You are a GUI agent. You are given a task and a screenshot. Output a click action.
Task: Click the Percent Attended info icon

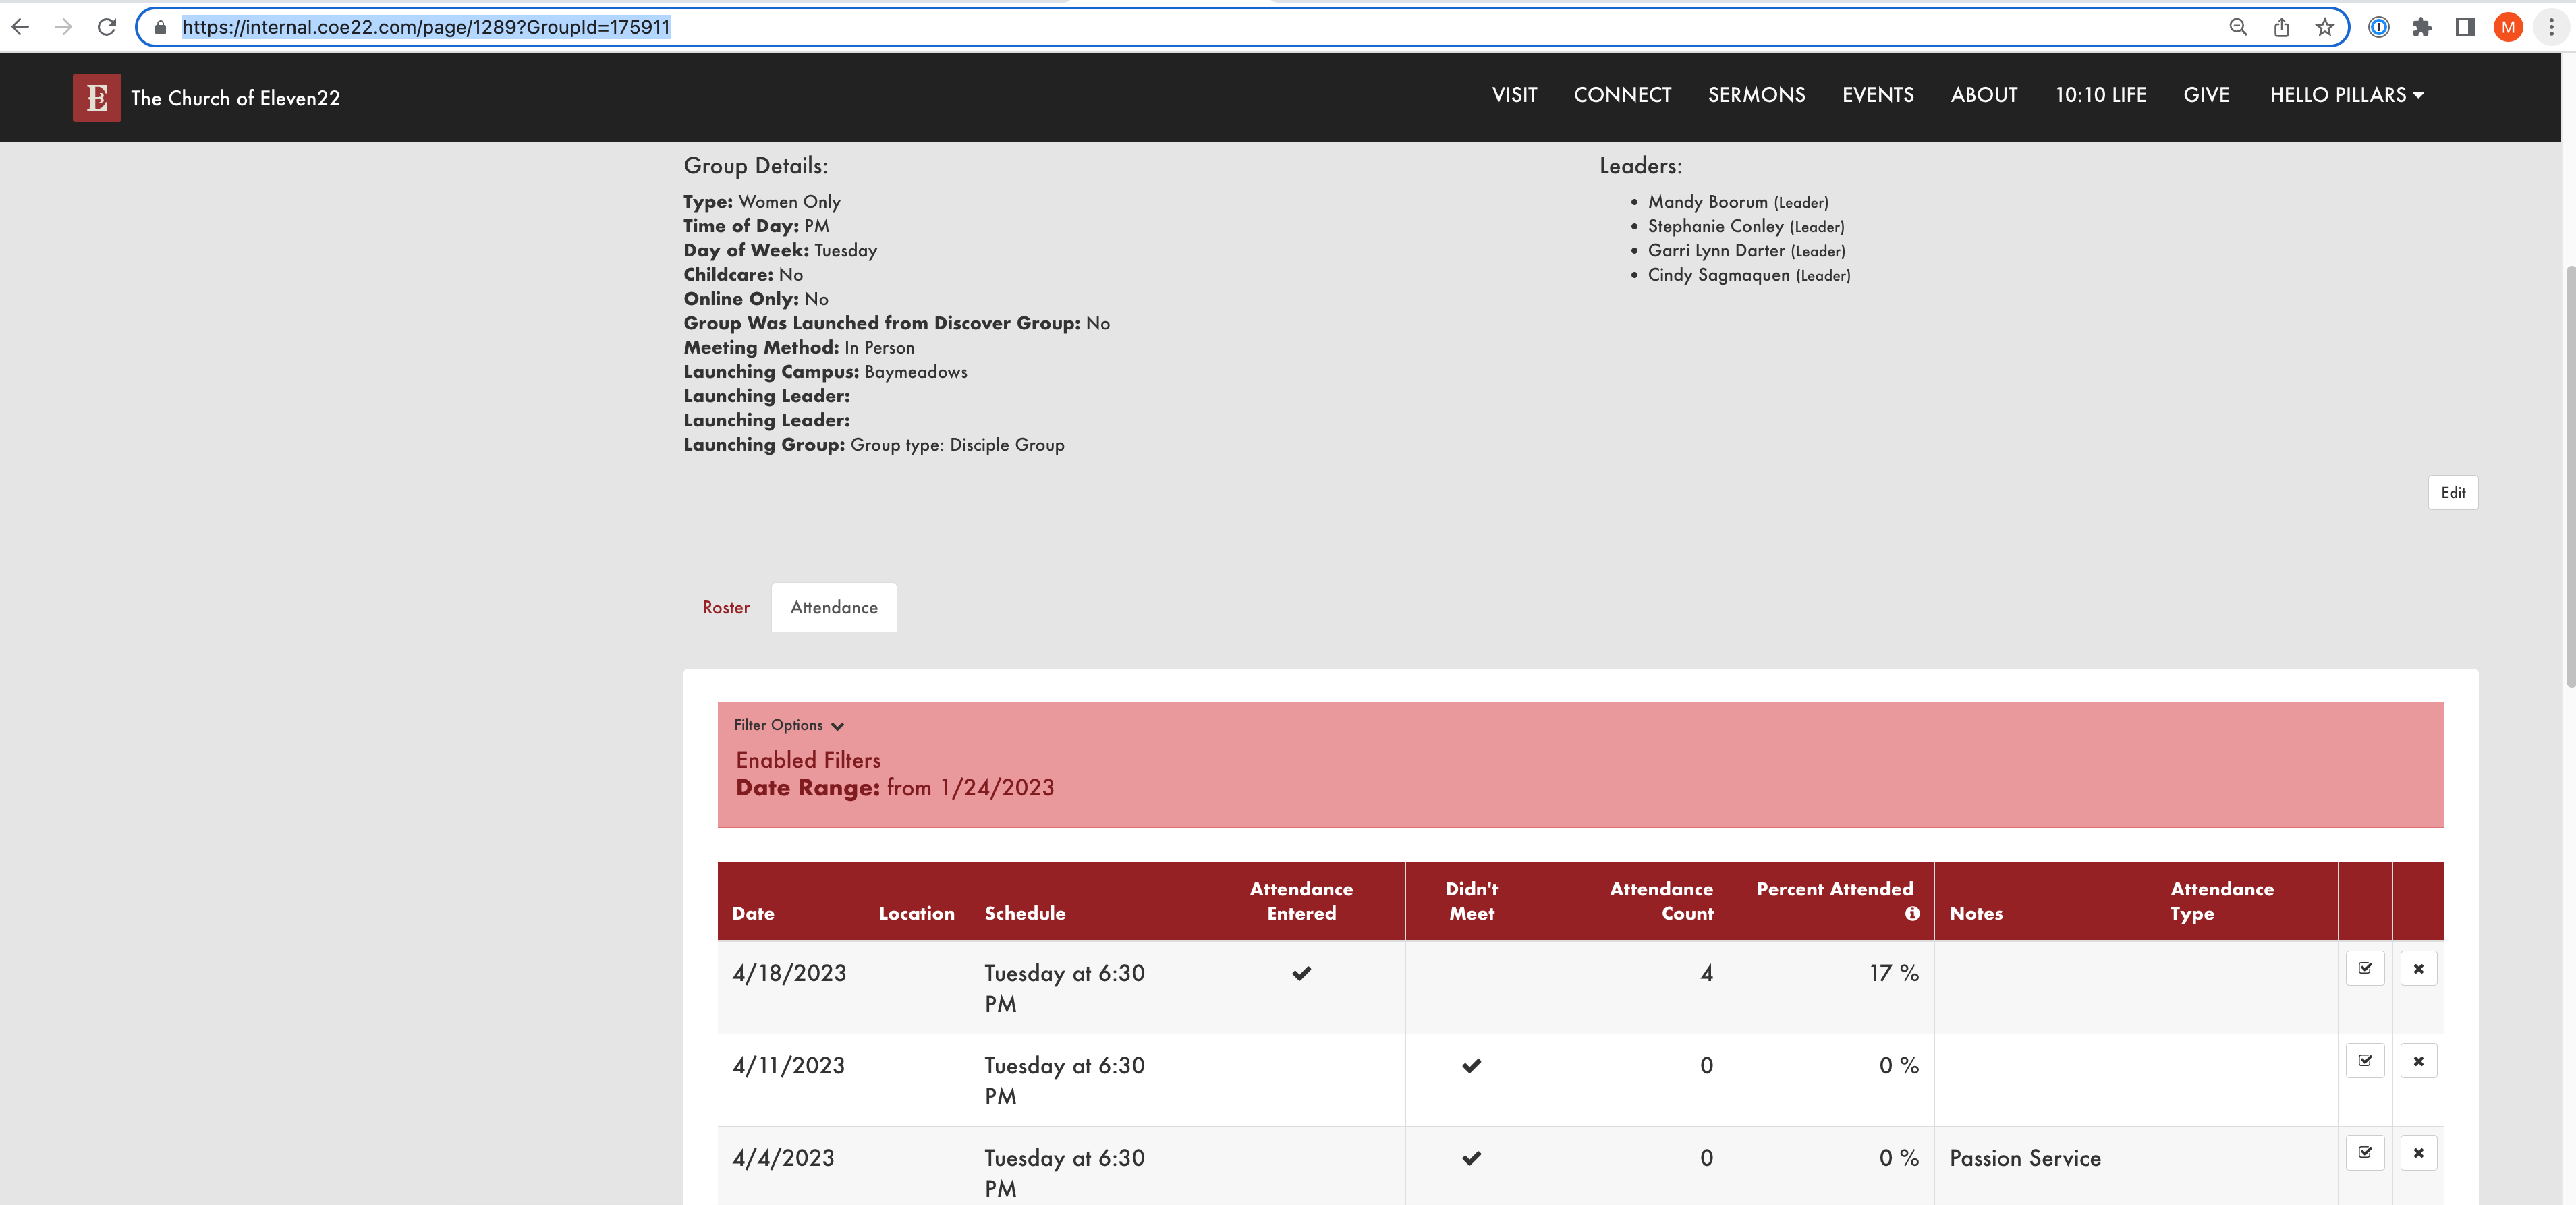point(1912,913)
